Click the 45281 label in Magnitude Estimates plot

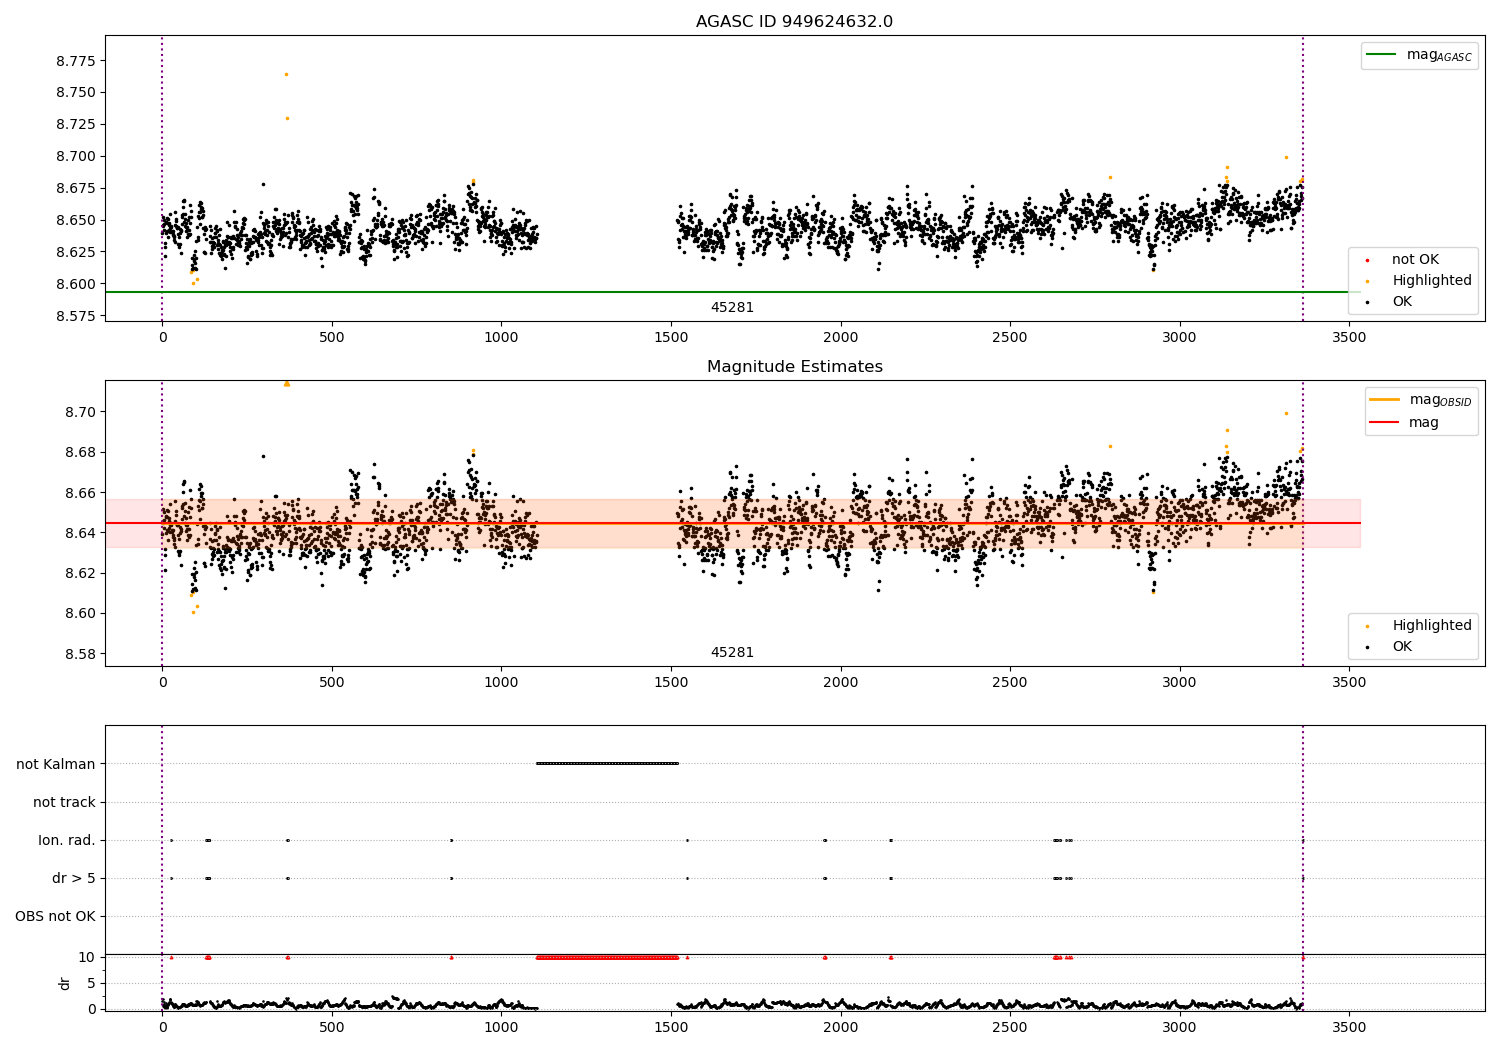(x=732, y=653)
